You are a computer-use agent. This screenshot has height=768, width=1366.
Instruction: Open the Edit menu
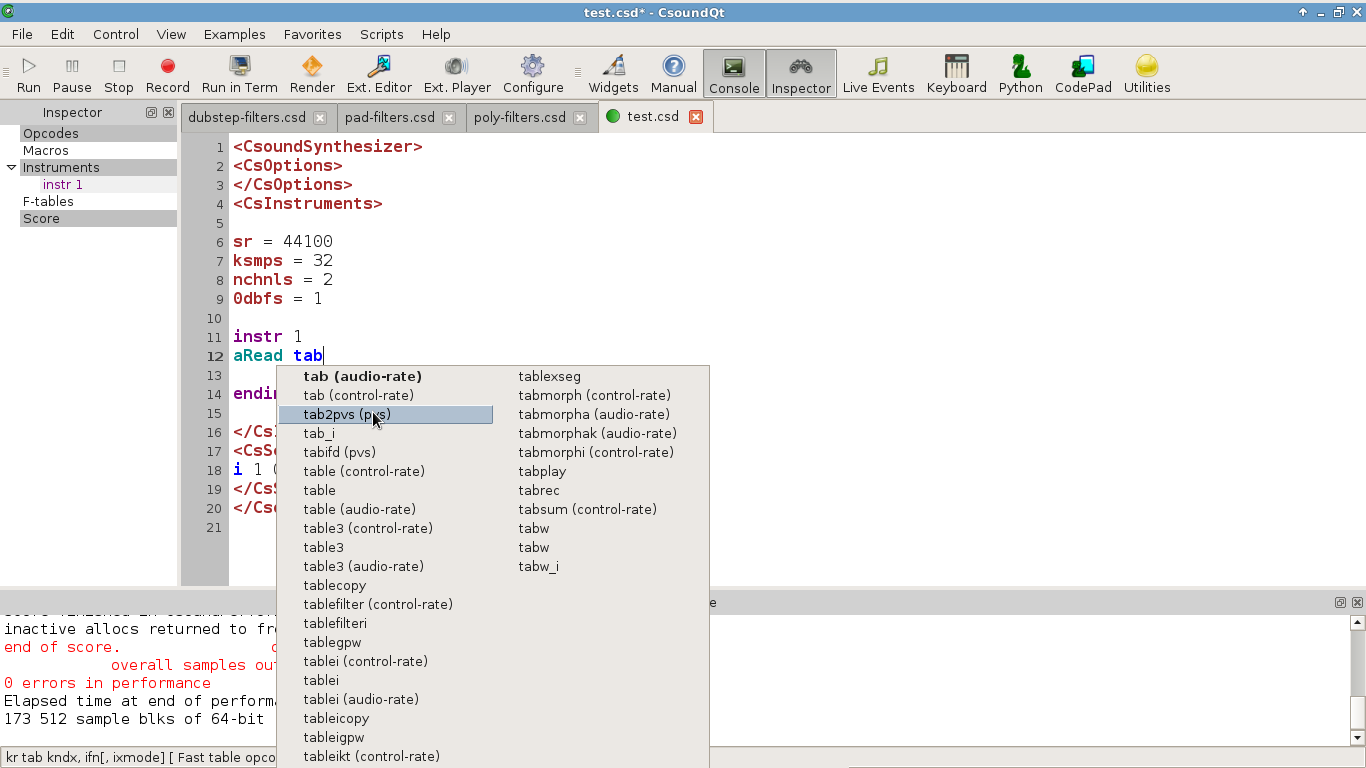pos(63,34)
